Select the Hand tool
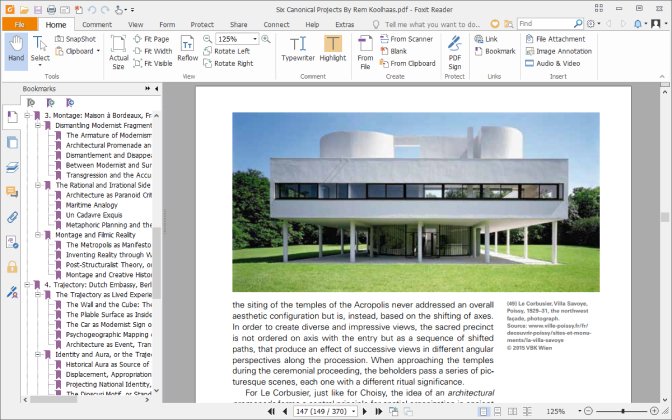 tap(16, 49)
